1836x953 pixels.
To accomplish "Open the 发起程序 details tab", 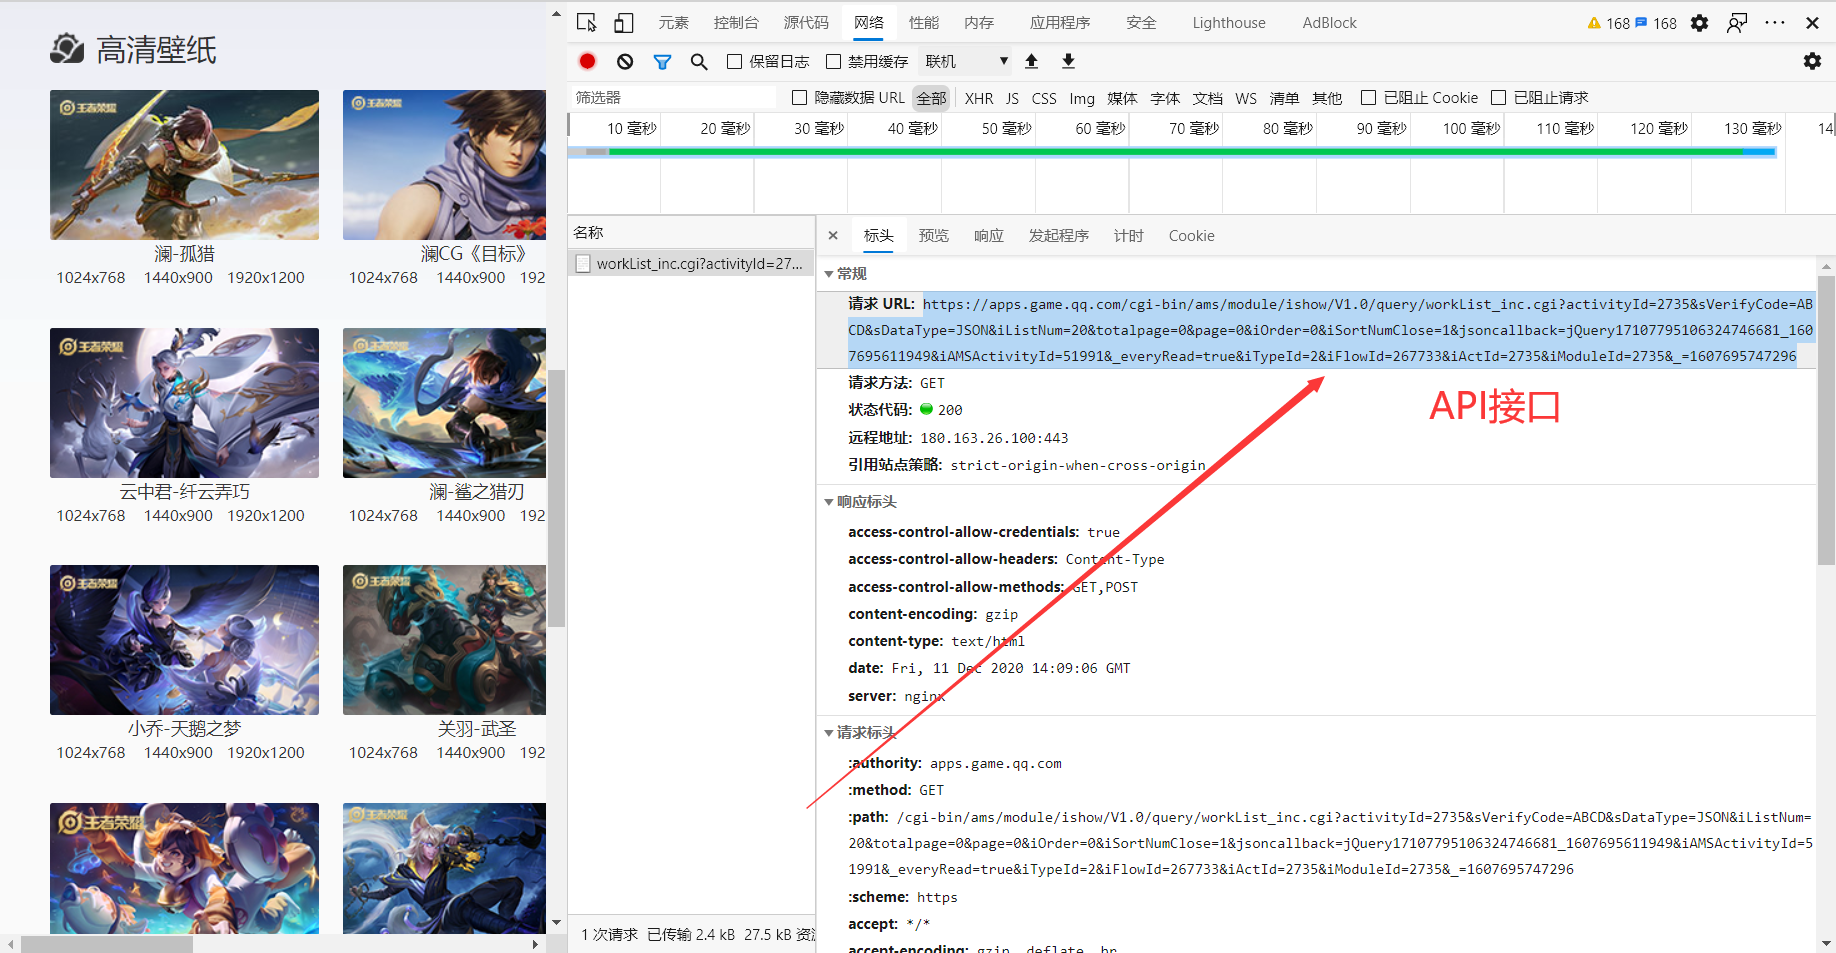I will click(1058, 235).
